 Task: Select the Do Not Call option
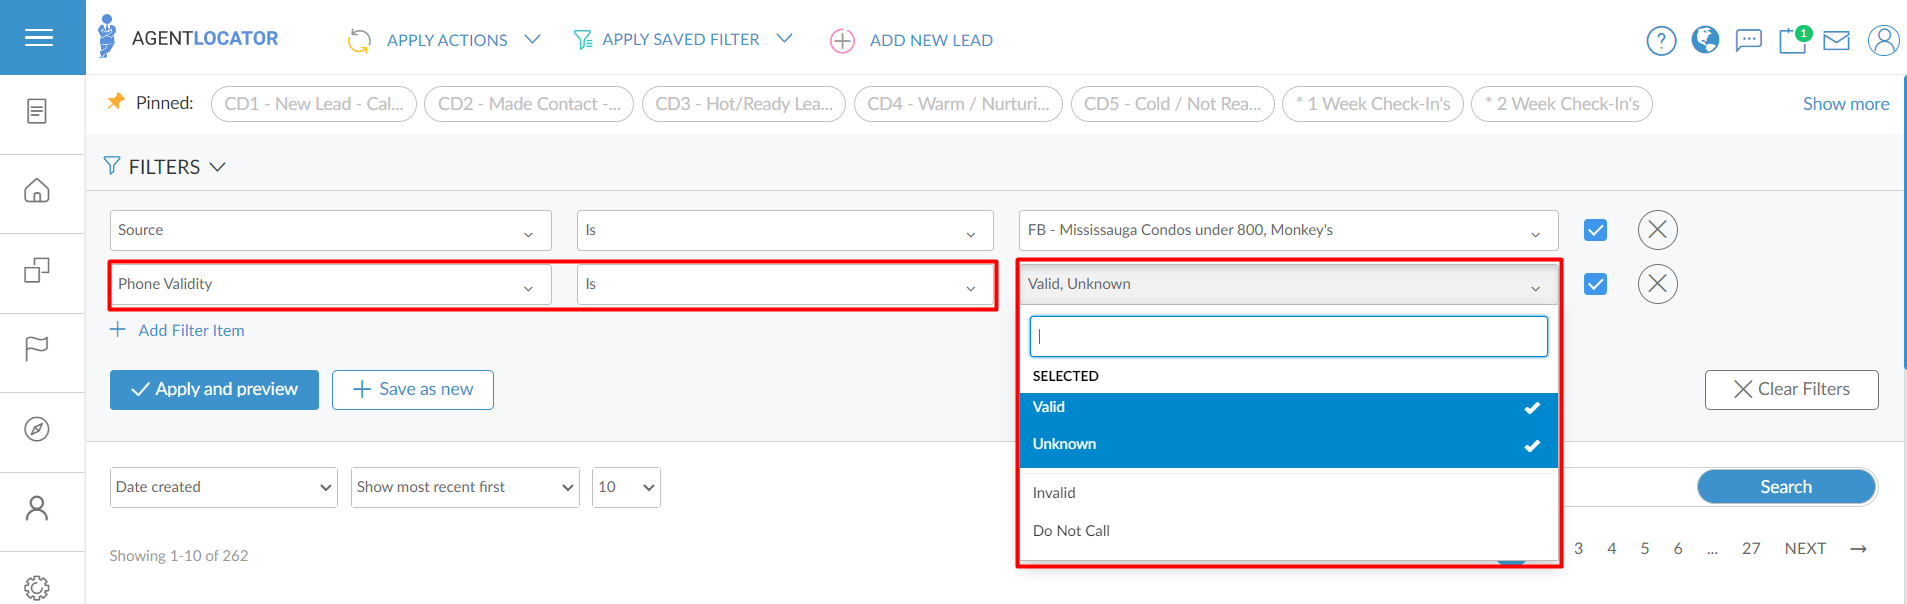(1288, 530)
